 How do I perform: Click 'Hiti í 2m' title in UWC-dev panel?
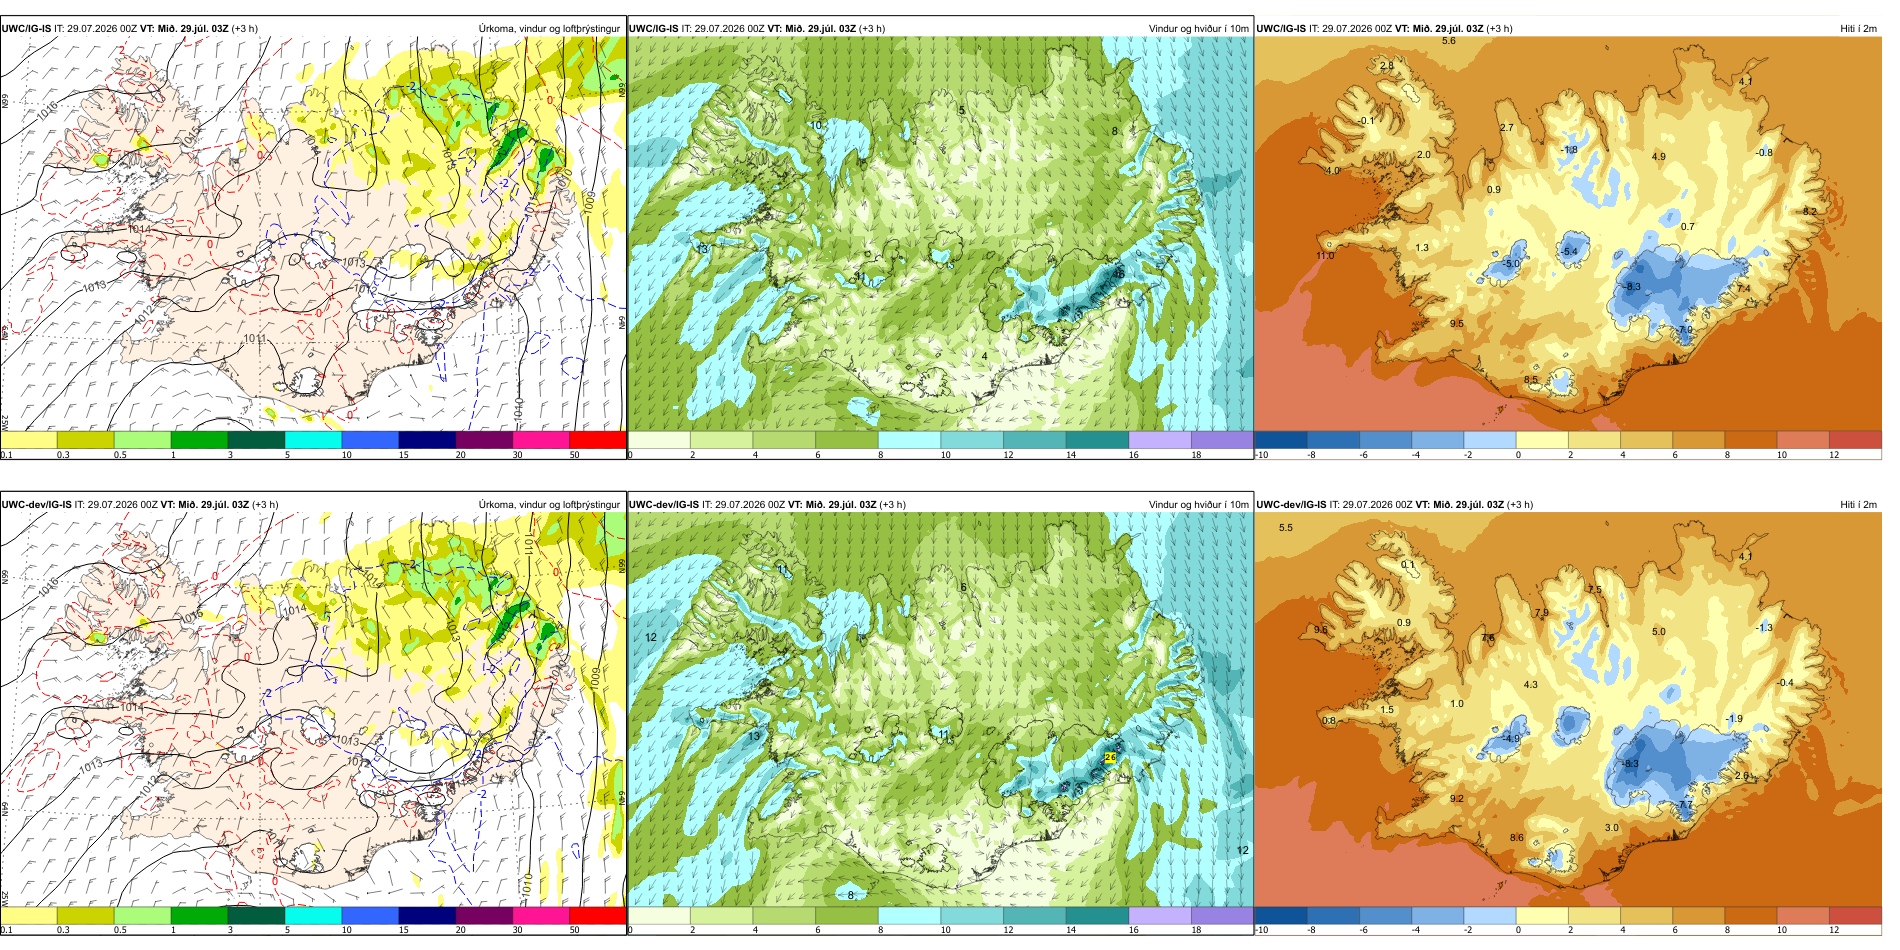(x=1858, y=505)
